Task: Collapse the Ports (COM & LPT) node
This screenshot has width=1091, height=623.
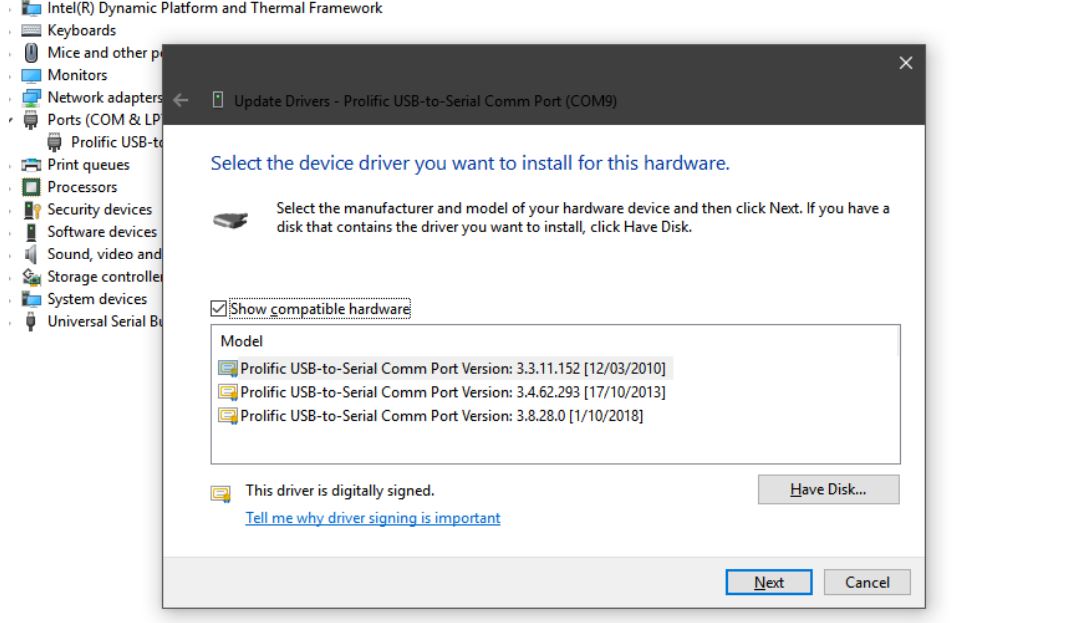Action: click(x=11, y=120)
